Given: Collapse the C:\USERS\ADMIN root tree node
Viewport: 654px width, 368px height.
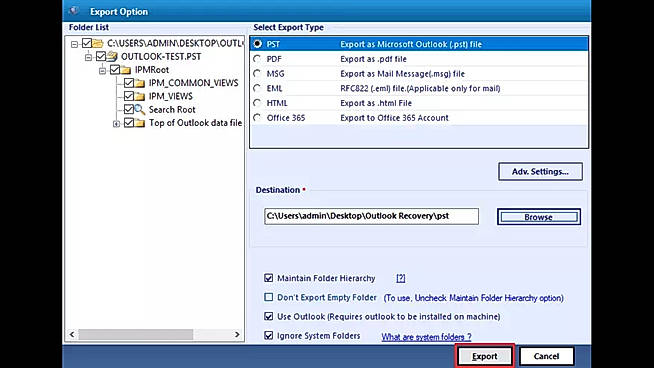Looking at the screenshot, I should pos(74,44).
